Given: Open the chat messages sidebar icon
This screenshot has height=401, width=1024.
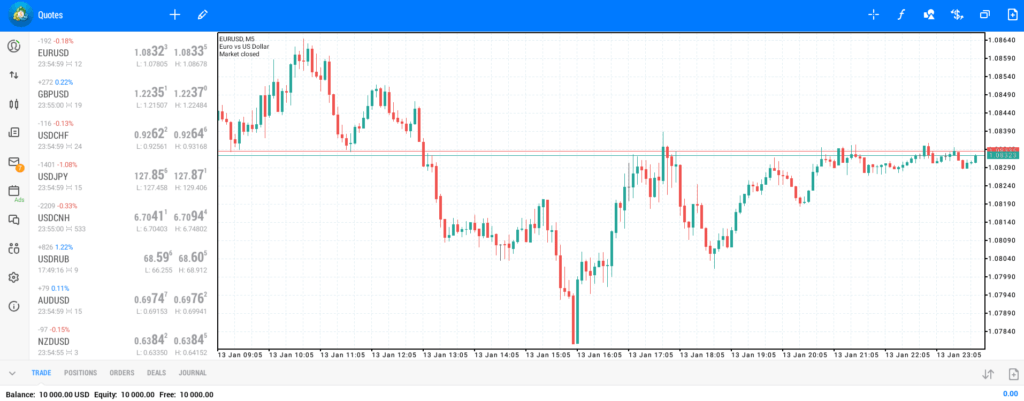Looking at the screenshot, I should point(14,219).
